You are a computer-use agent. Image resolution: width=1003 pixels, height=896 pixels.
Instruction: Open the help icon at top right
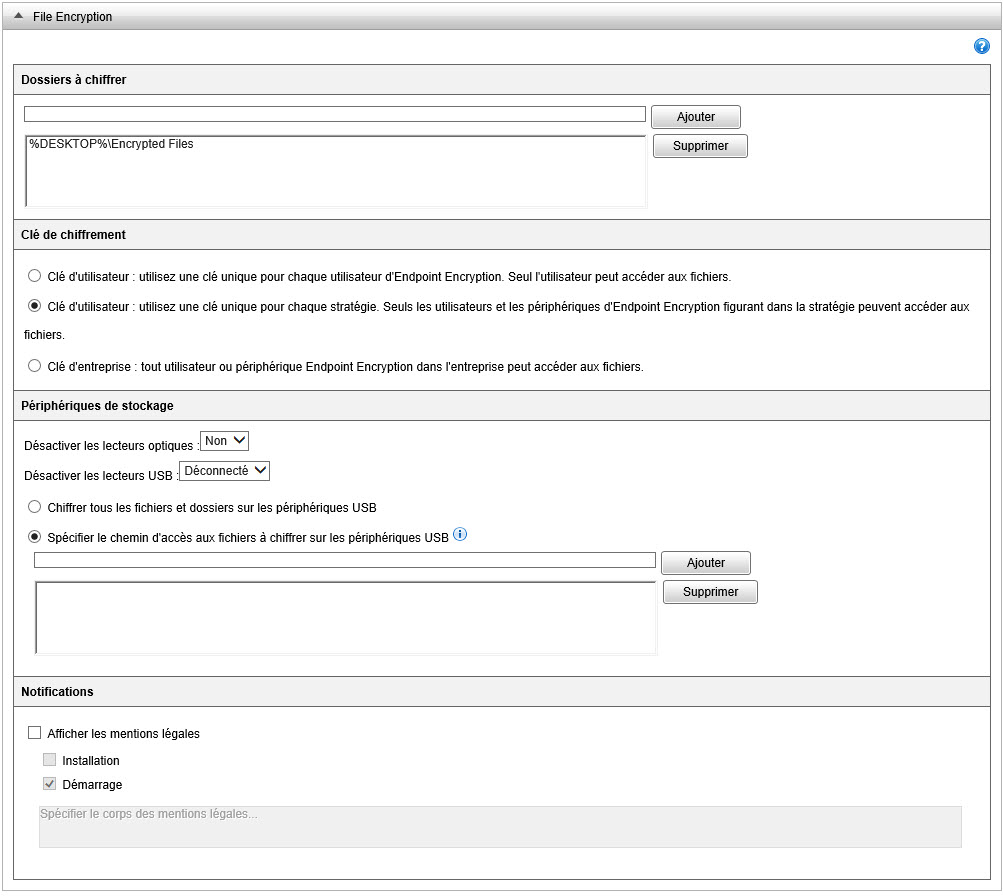[981, 47]
